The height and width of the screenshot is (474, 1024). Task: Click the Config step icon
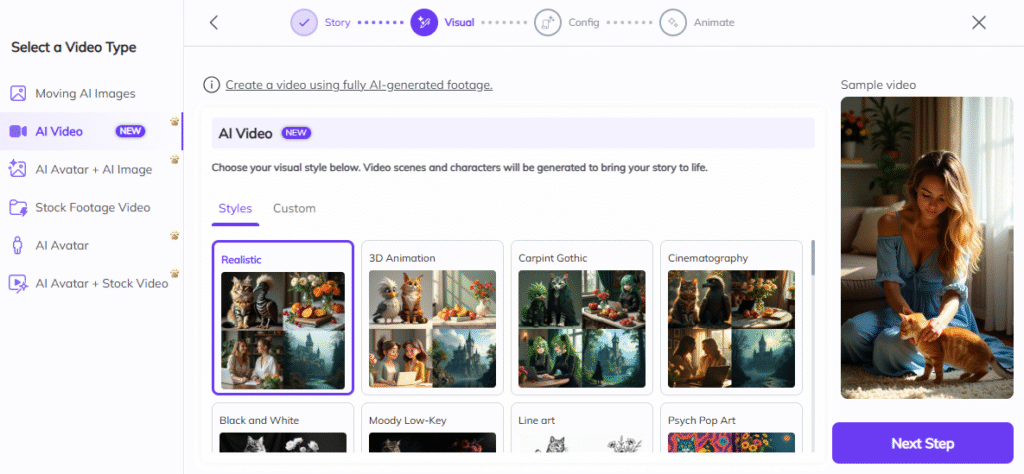click(547, 23)
